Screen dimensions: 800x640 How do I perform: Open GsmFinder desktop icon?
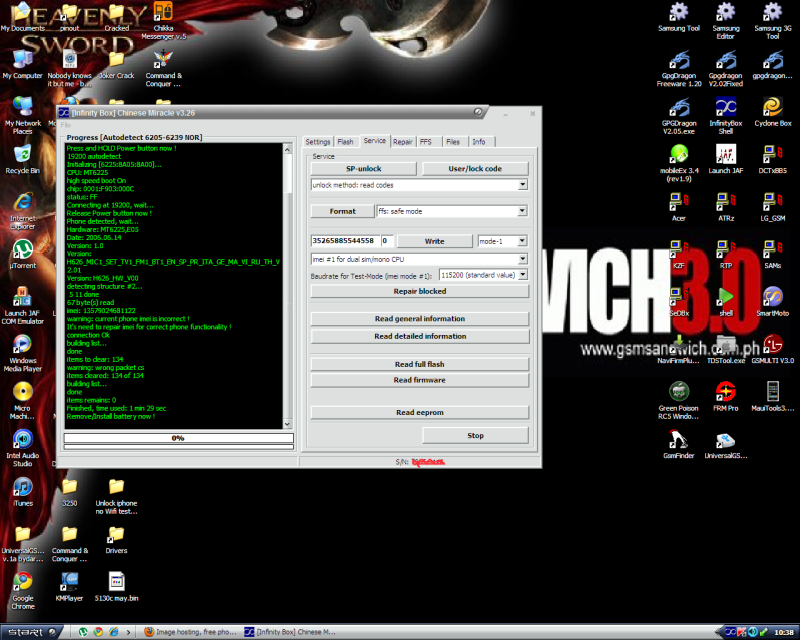[679, 444]
